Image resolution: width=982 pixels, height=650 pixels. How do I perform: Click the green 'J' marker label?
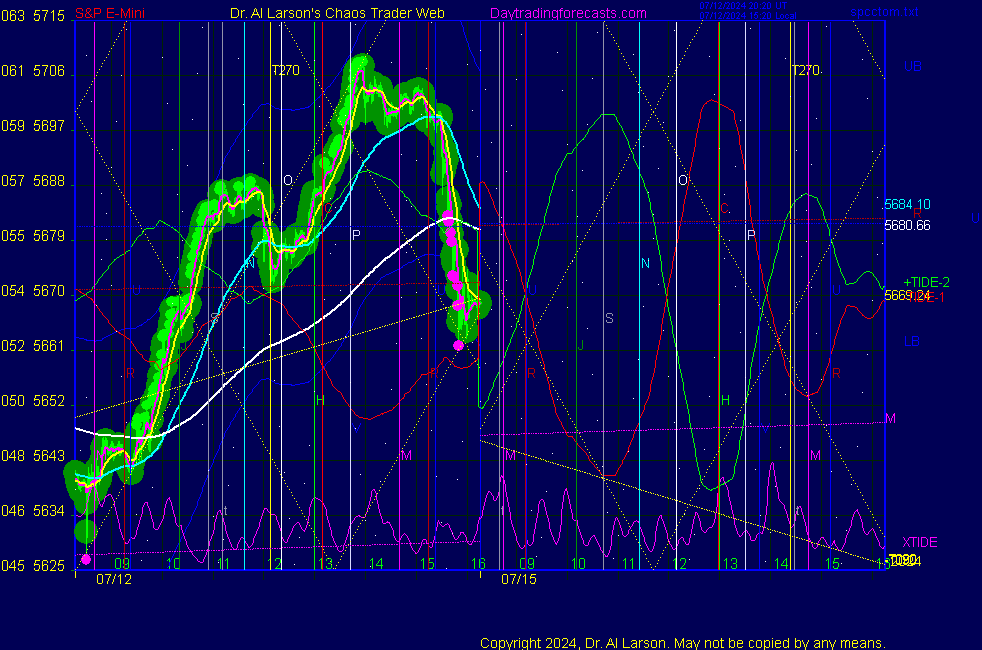coord(581,345)
